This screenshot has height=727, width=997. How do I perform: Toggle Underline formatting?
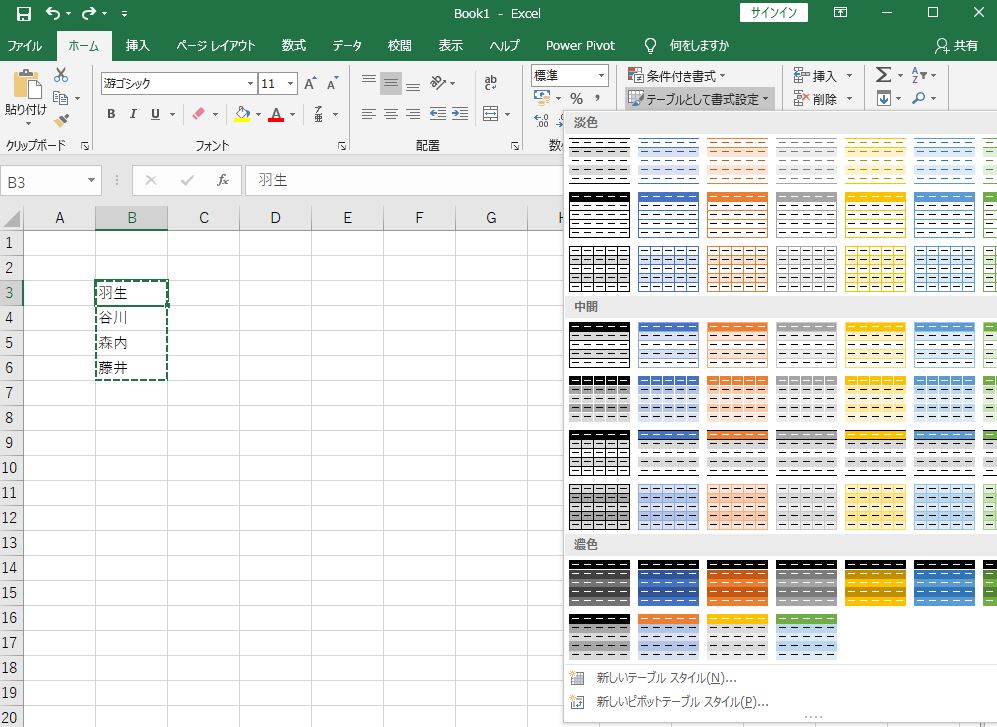click(155, 114)
